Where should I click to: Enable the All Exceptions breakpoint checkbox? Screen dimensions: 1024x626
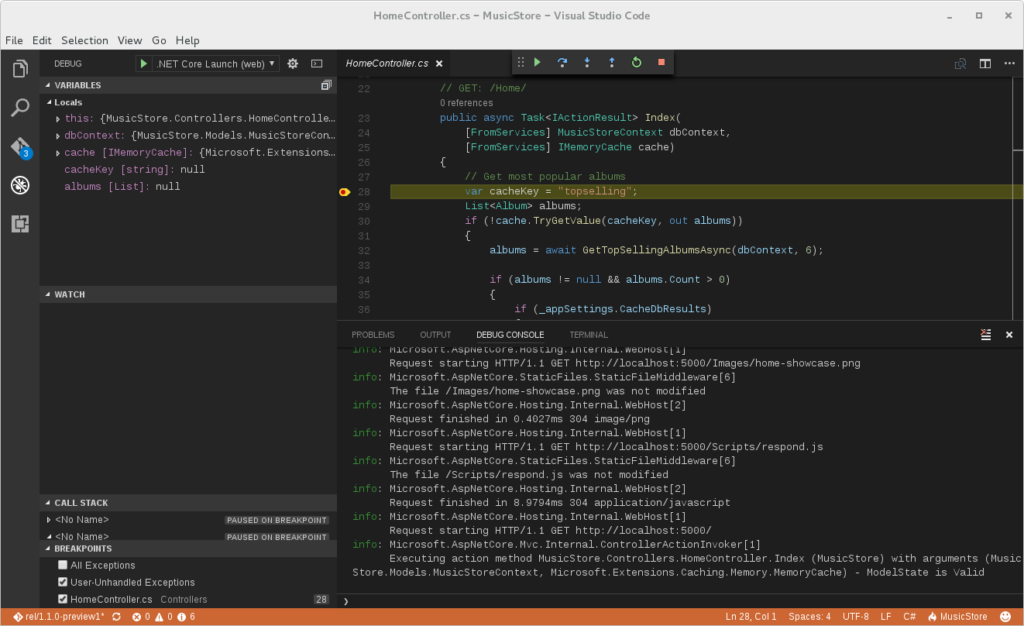click(63, 565)
